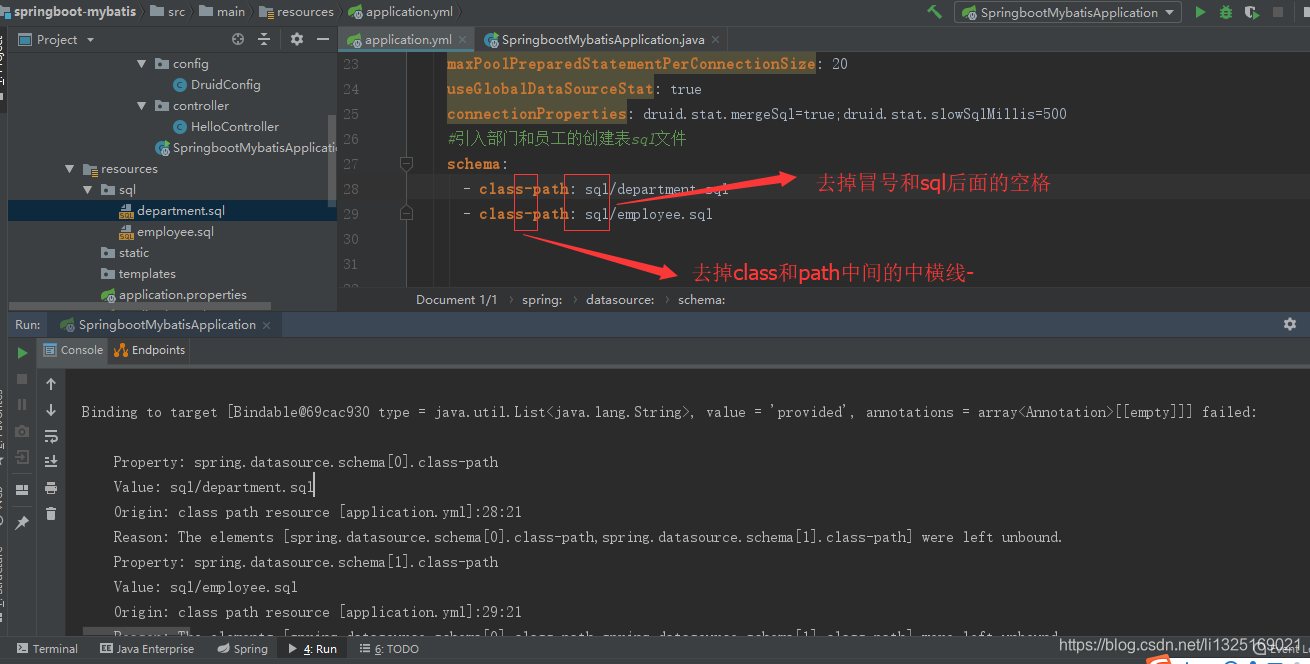Click camera dump threads icon
Image resolution: width=1310 pixels, height=664 pixels.
[x=22, y=431]
